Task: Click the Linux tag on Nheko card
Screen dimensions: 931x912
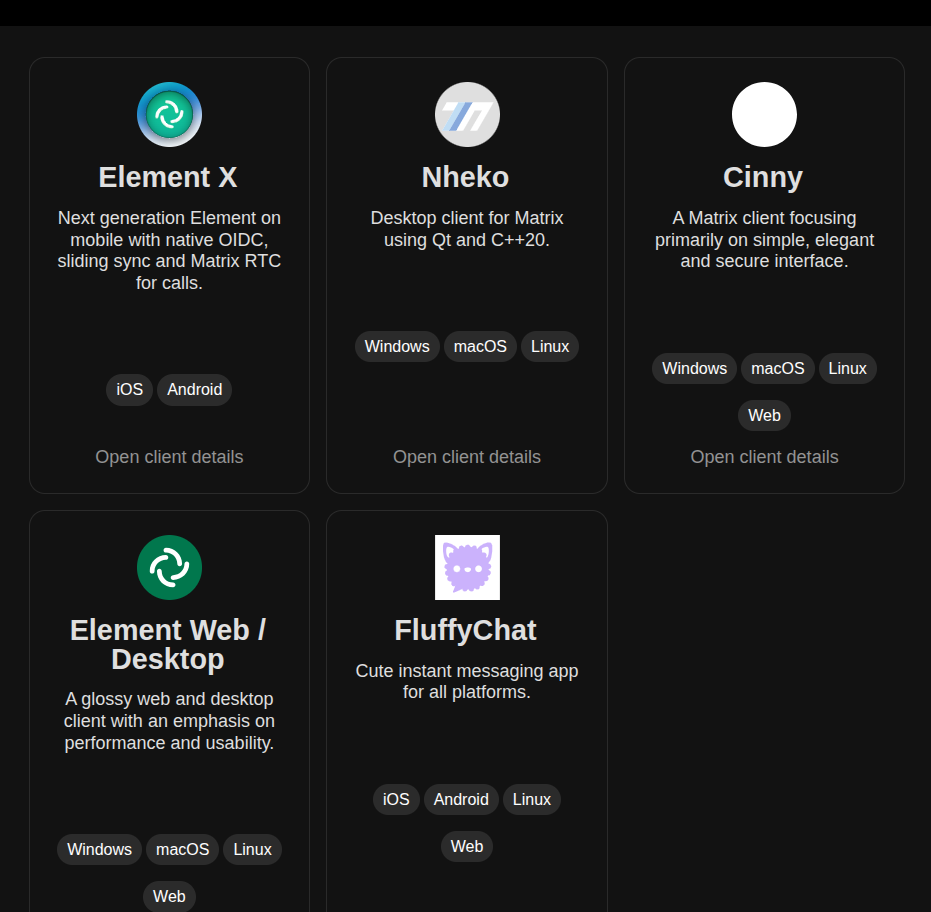Action: (x=550, y=347)
